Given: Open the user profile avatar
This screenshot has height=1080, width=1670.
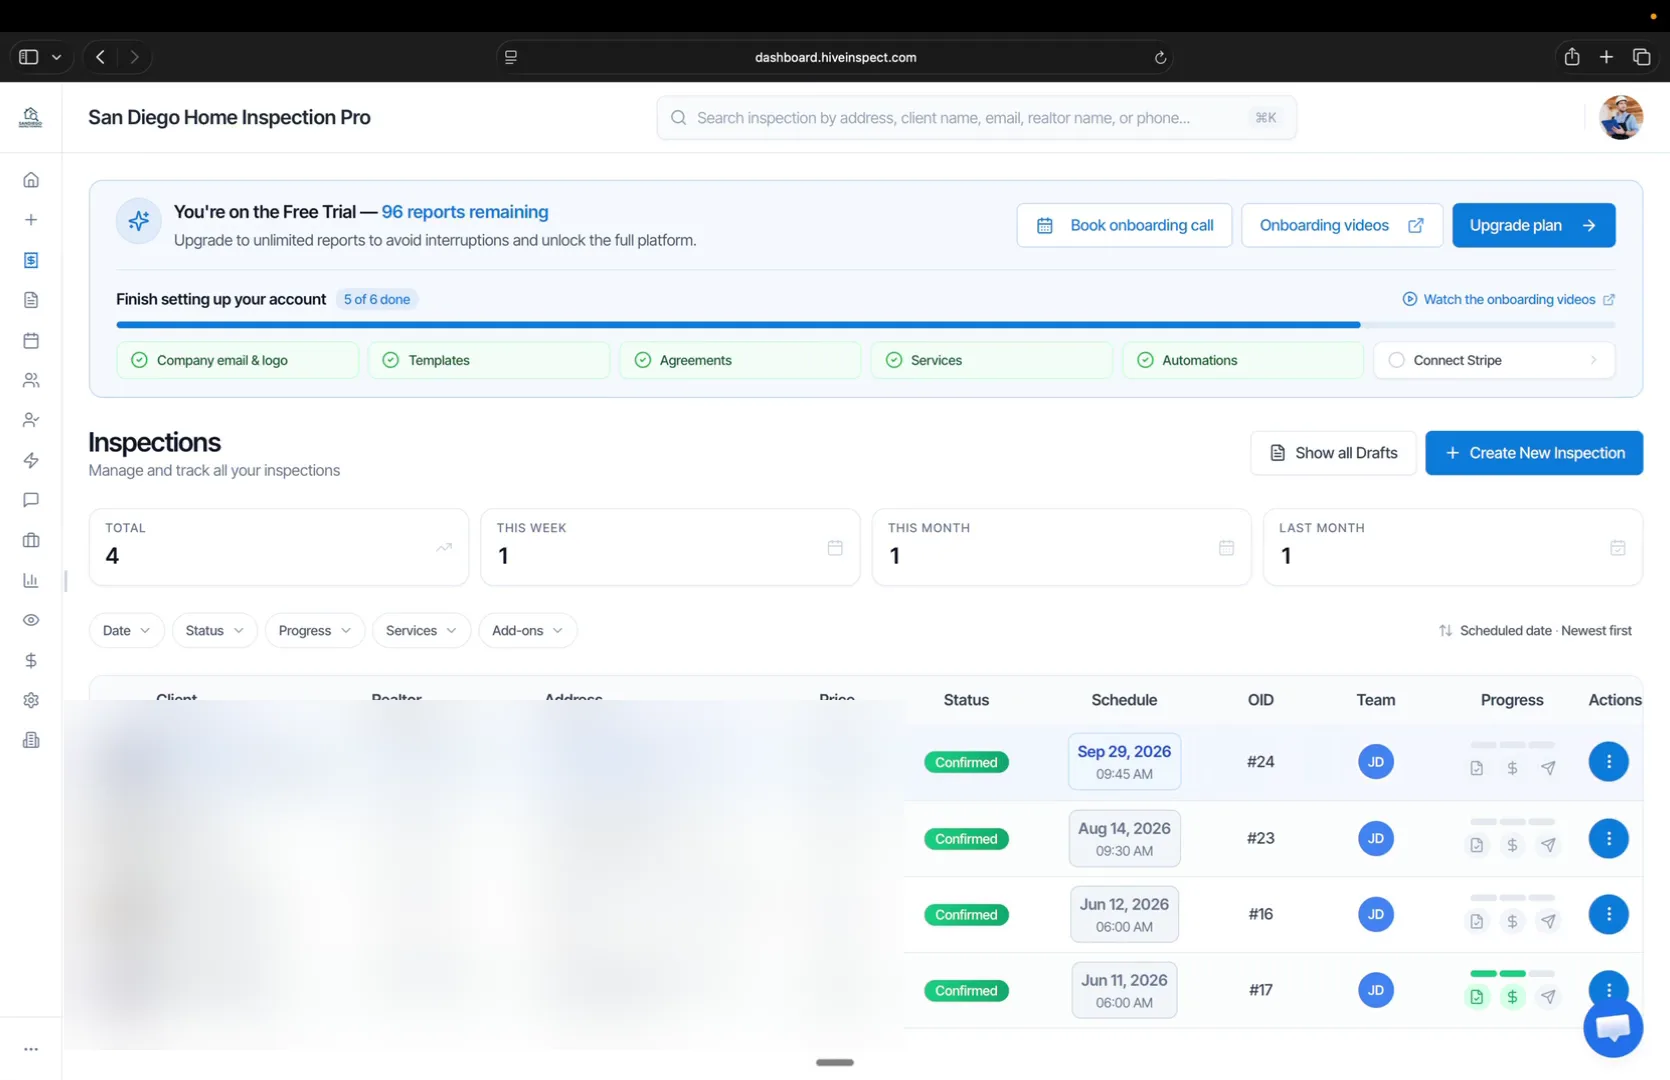Looking at the screenshot, I should [x=1620, y=117].
